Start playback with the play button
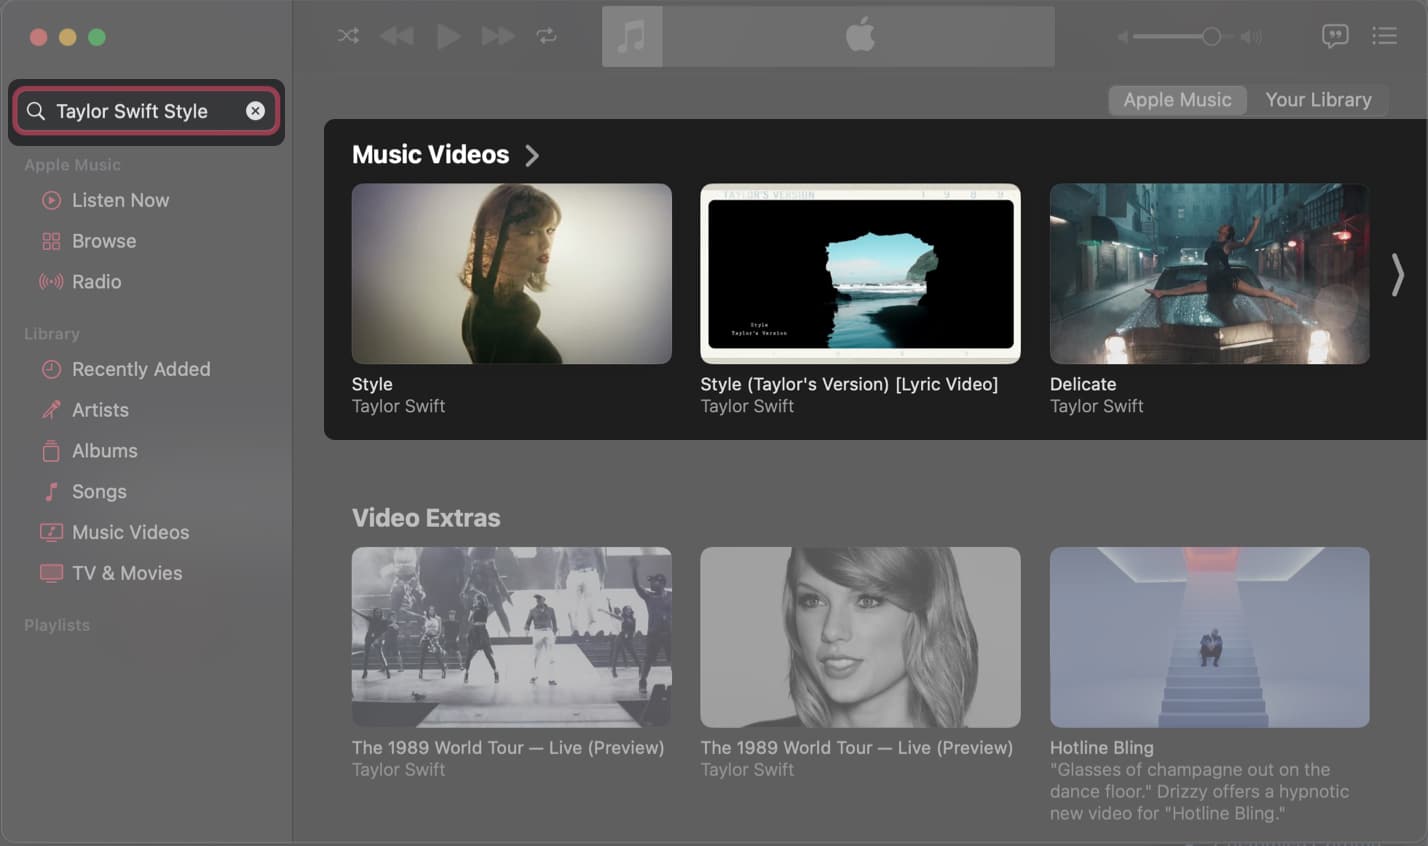The width and height of the screenshot is (1428, 846). pos(448,36)
